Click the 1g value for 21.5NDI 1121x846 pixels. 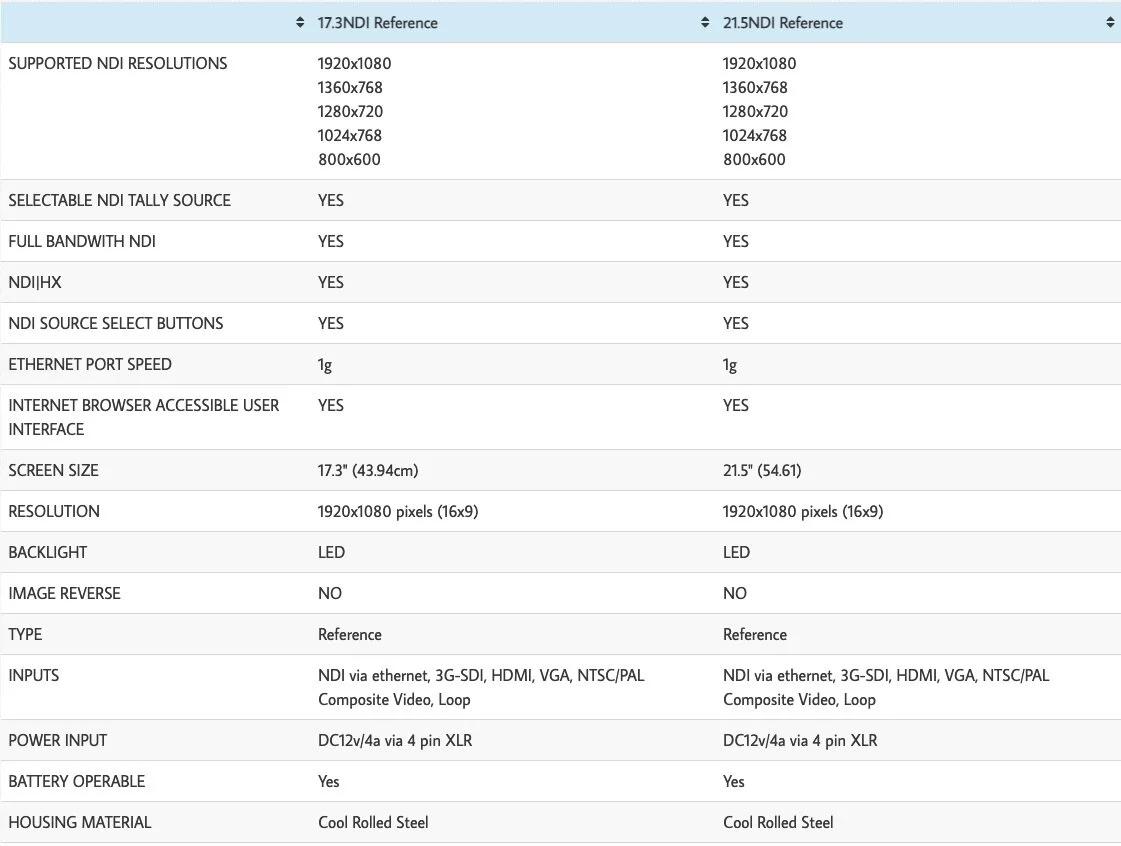[x=730, y=365]
